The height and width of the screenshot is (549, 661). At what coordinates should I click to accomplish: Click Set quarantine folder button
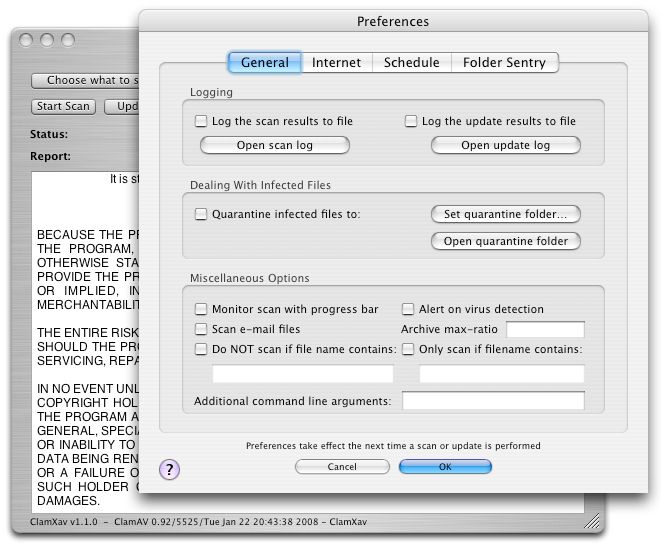pyautogui.click(x=505, y=214)
